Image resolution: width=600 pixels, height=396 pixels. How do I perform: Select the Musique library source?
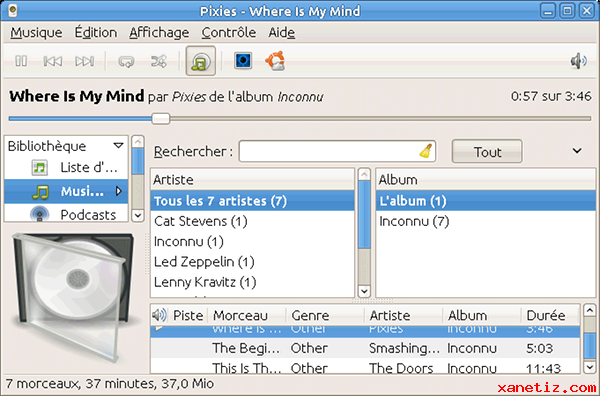pos(66,191)
